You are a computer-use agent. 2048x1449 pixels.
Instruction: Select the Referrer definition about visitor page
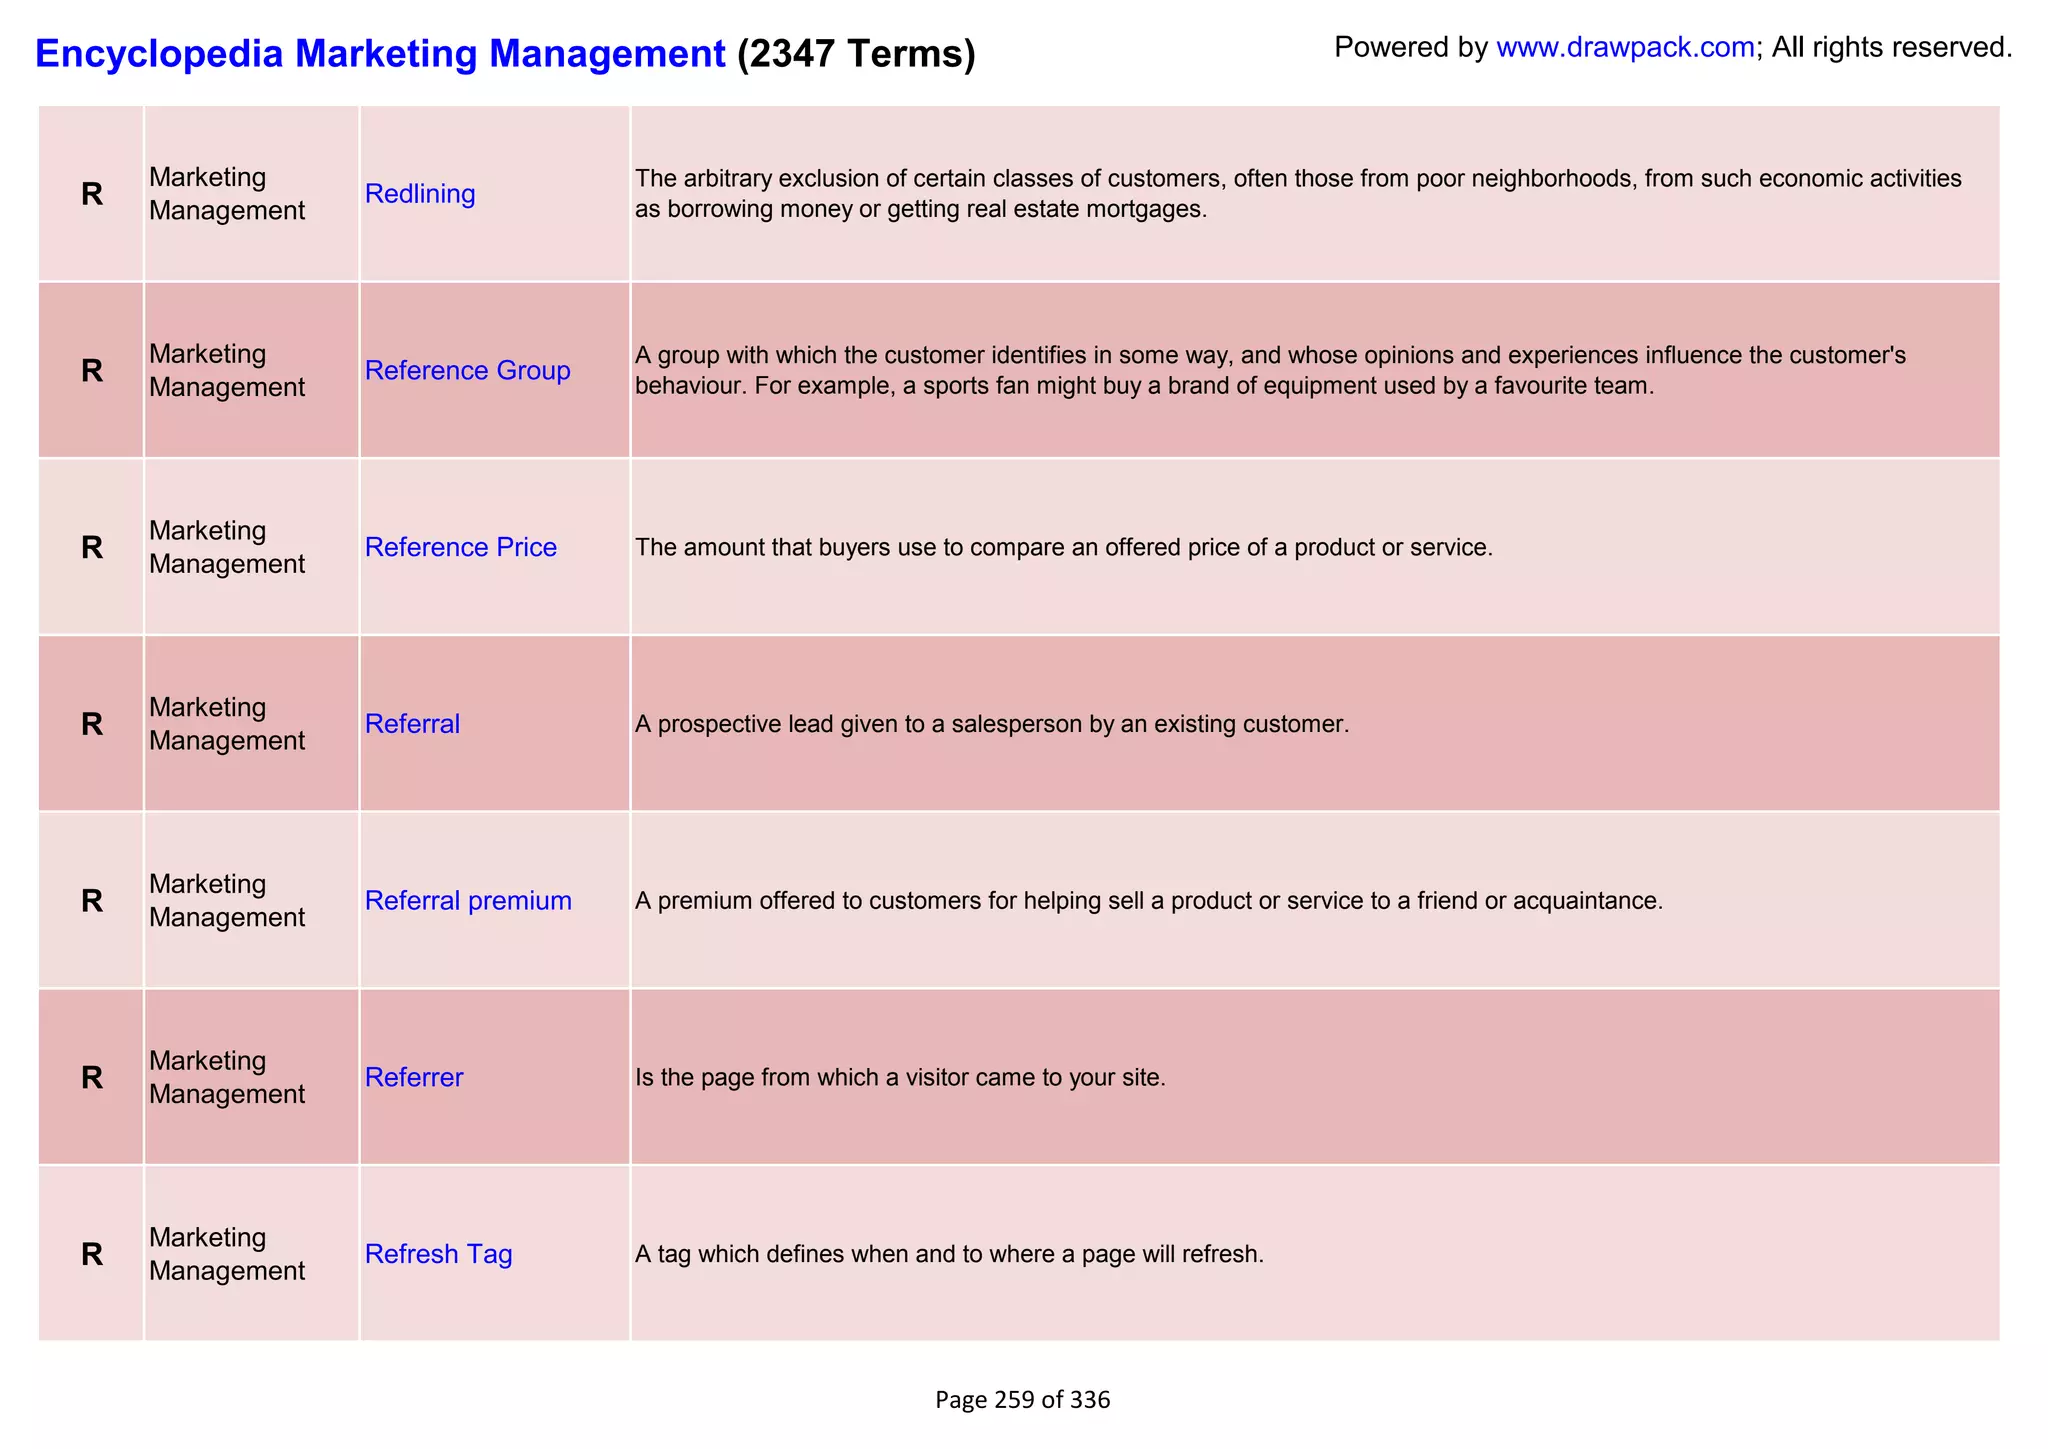pos(901,1078)
